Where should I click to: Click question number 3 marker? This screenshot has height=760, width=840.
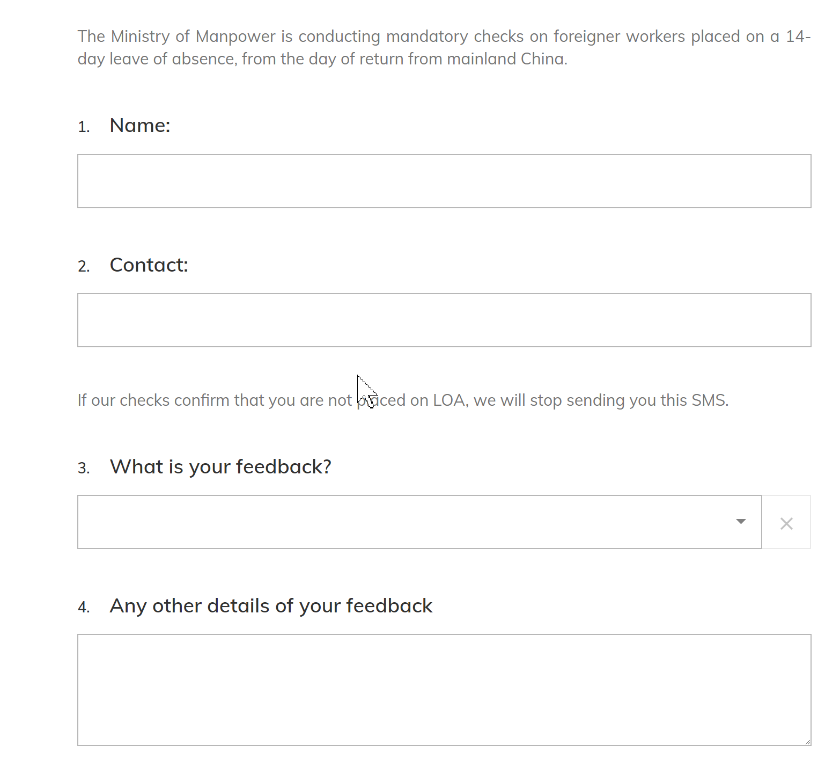tap(84, 468)
